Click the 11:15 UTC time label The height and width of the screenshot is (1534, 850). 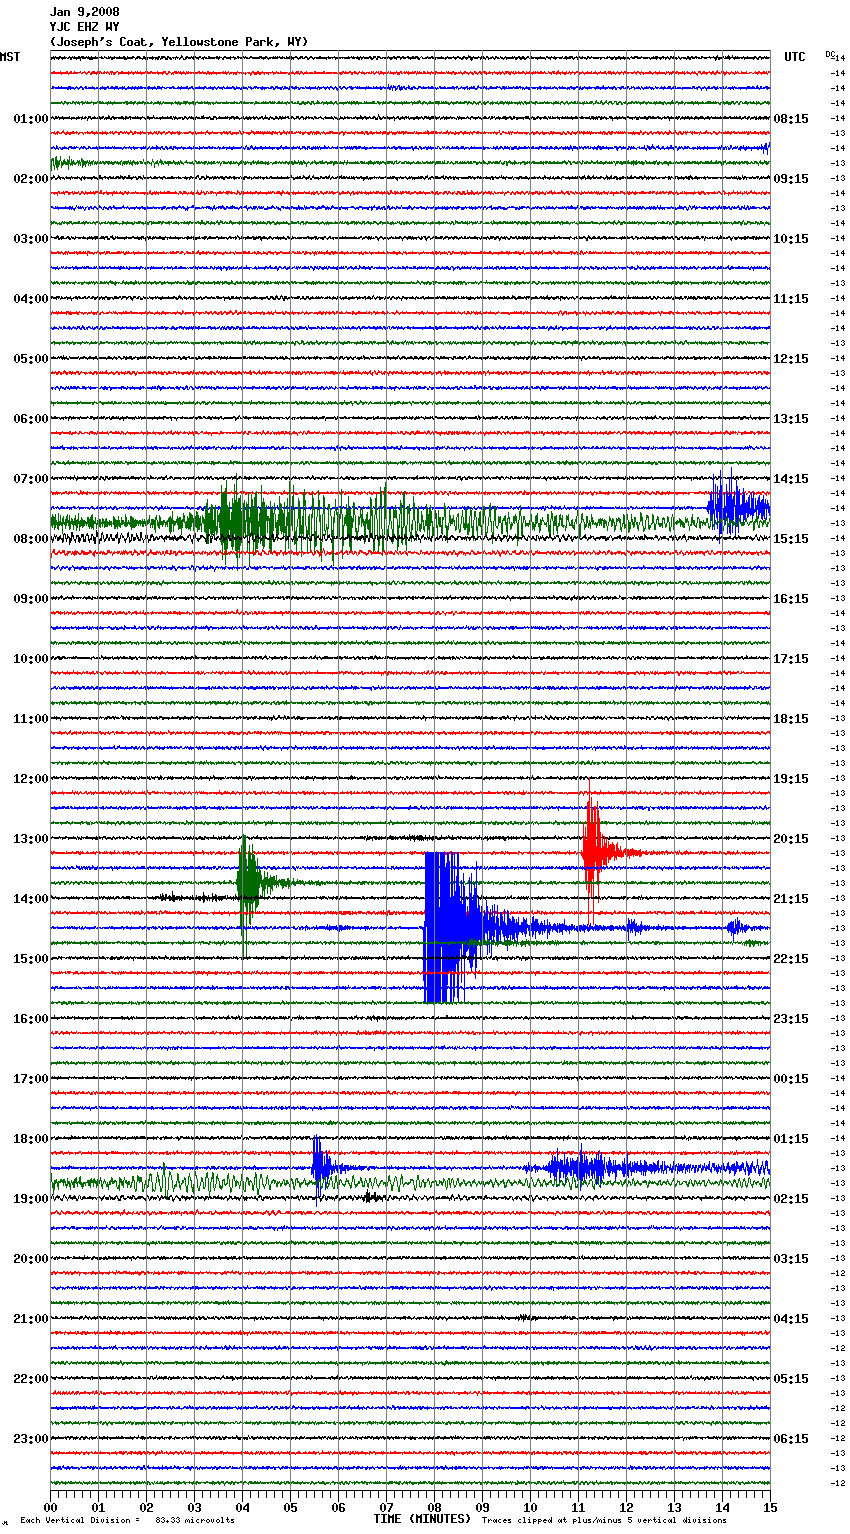(791, 299)
